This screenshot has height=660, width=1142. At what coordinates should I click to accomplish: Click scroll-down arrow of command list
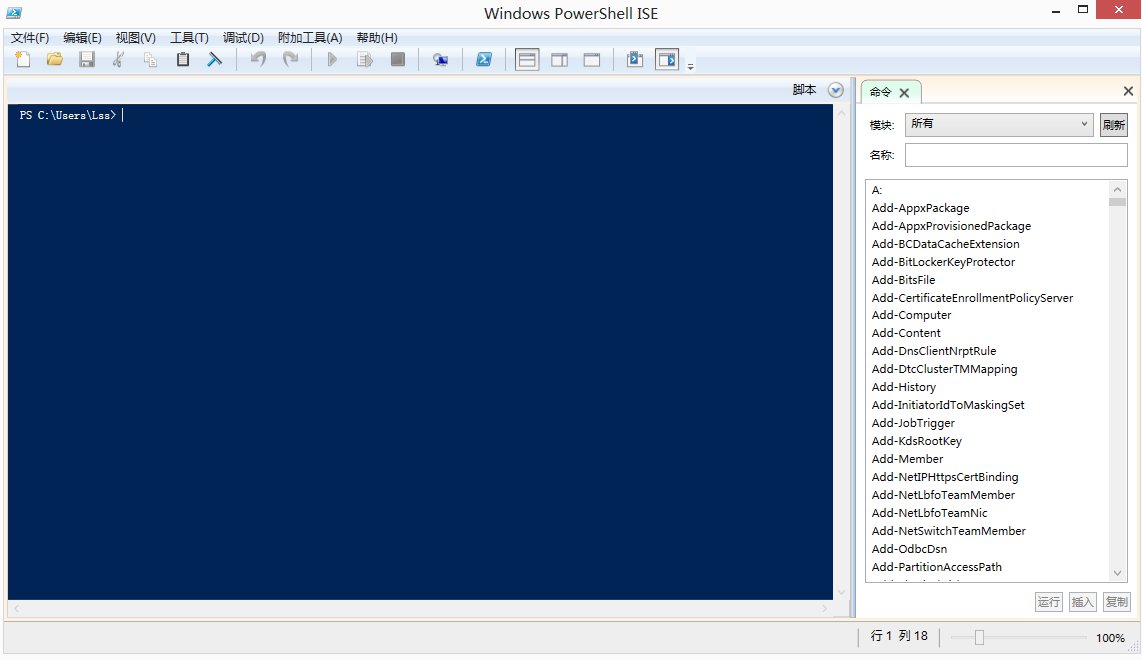coord(1117,573)
